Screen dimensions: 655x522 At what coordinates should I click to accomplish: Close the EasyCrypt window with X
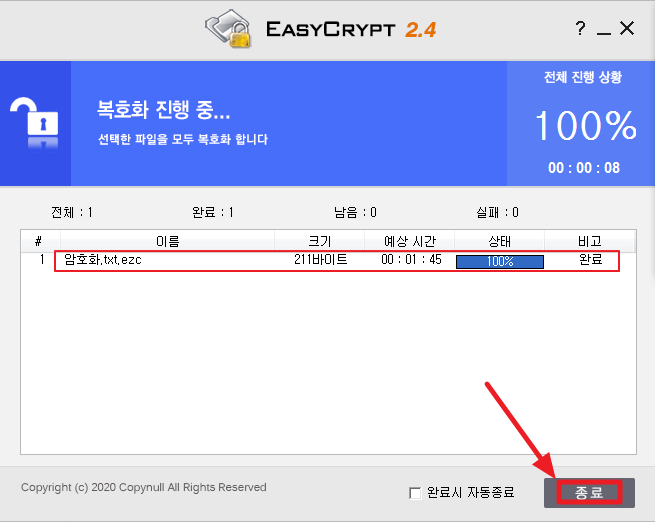coord(627,28)
